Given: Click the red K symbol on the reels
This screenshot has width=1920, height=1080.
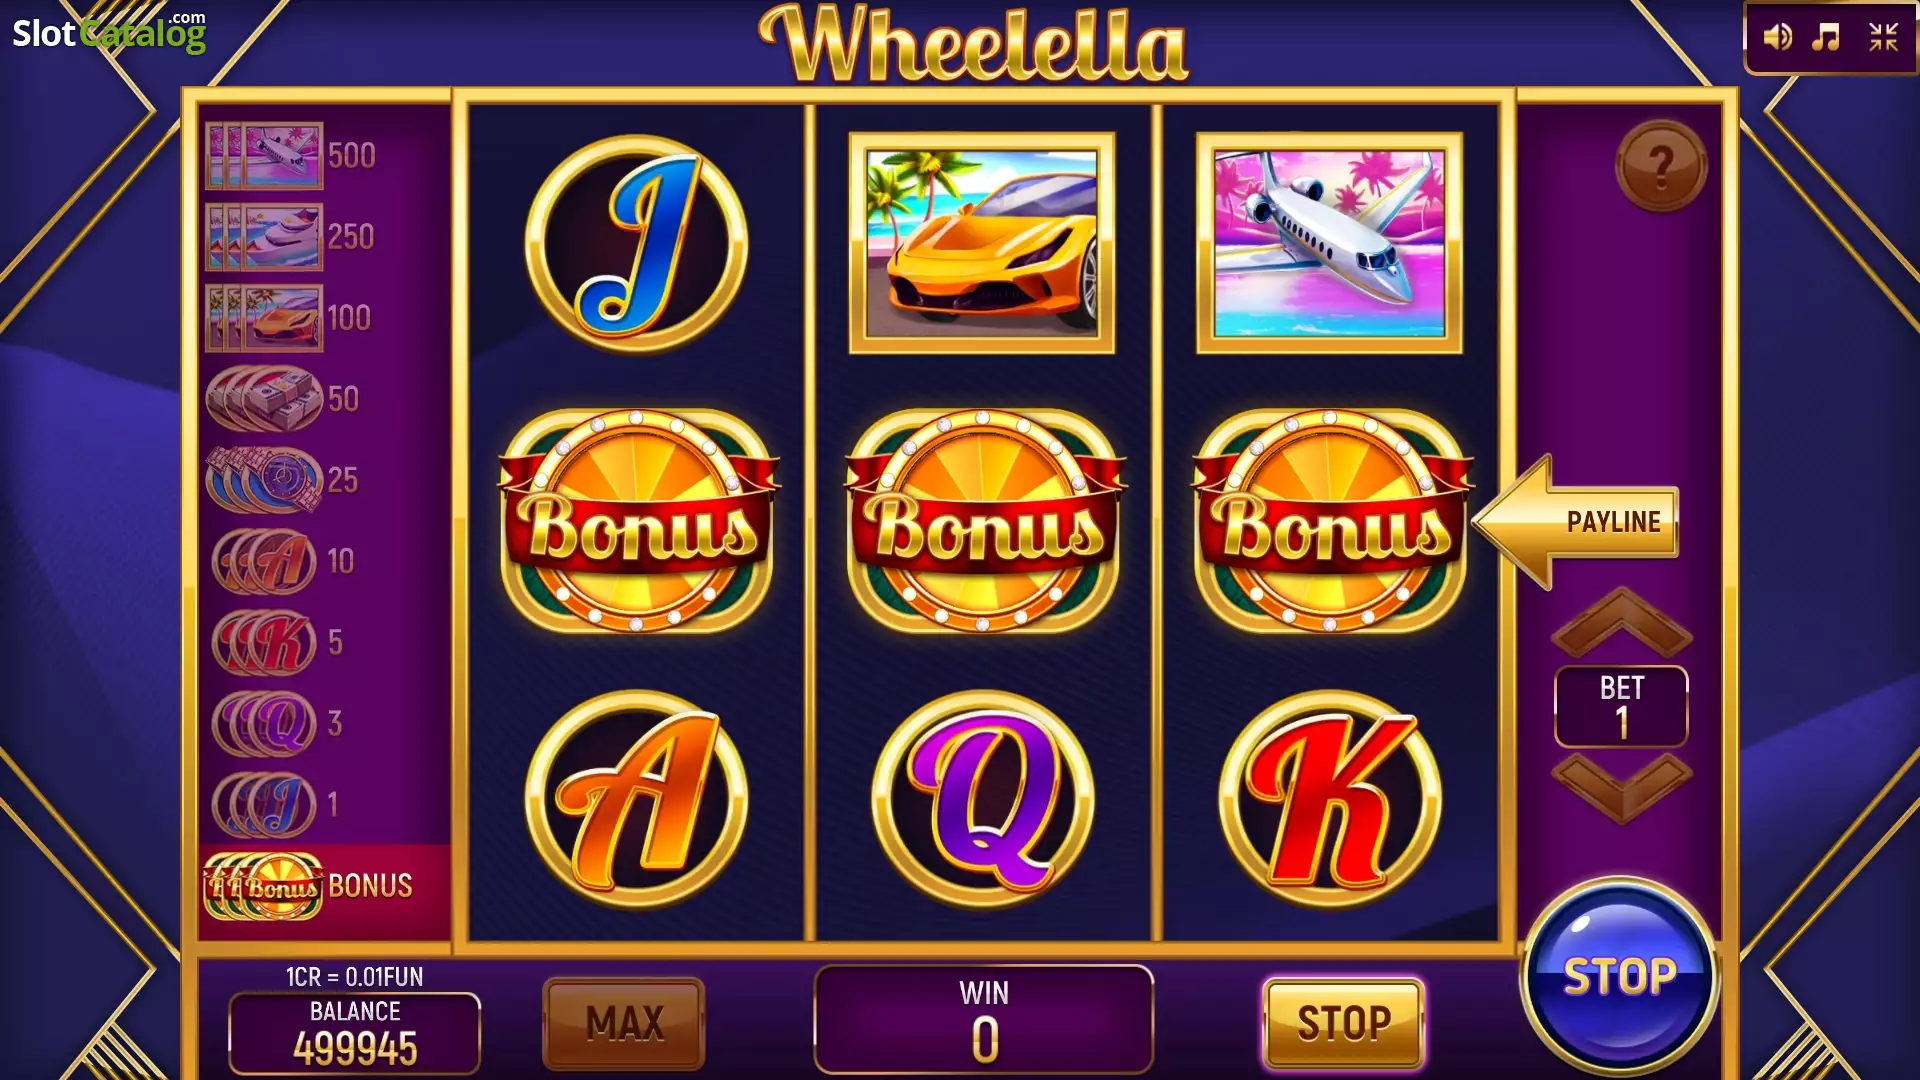Looking at the screenshot, I should point(1329,799).
